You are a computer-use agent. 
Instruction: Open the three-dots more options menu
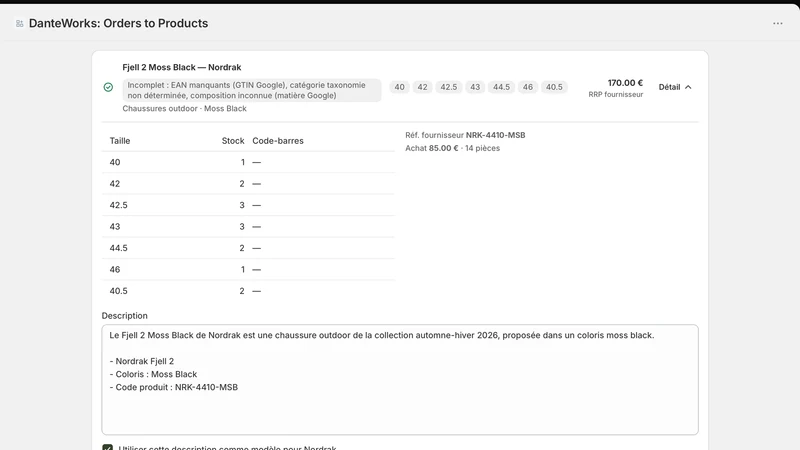(x=778, y=23)
